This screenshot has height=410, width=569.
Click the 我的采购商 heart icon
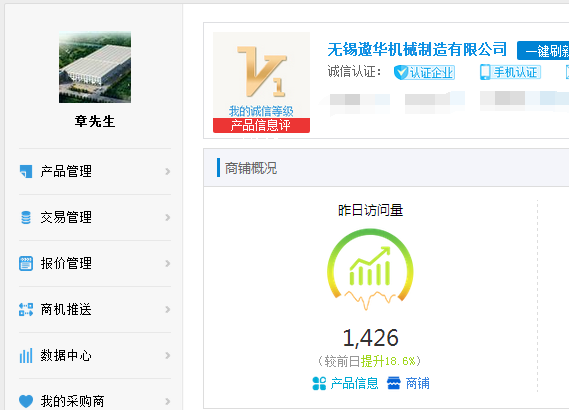click(x=26, y=401)
